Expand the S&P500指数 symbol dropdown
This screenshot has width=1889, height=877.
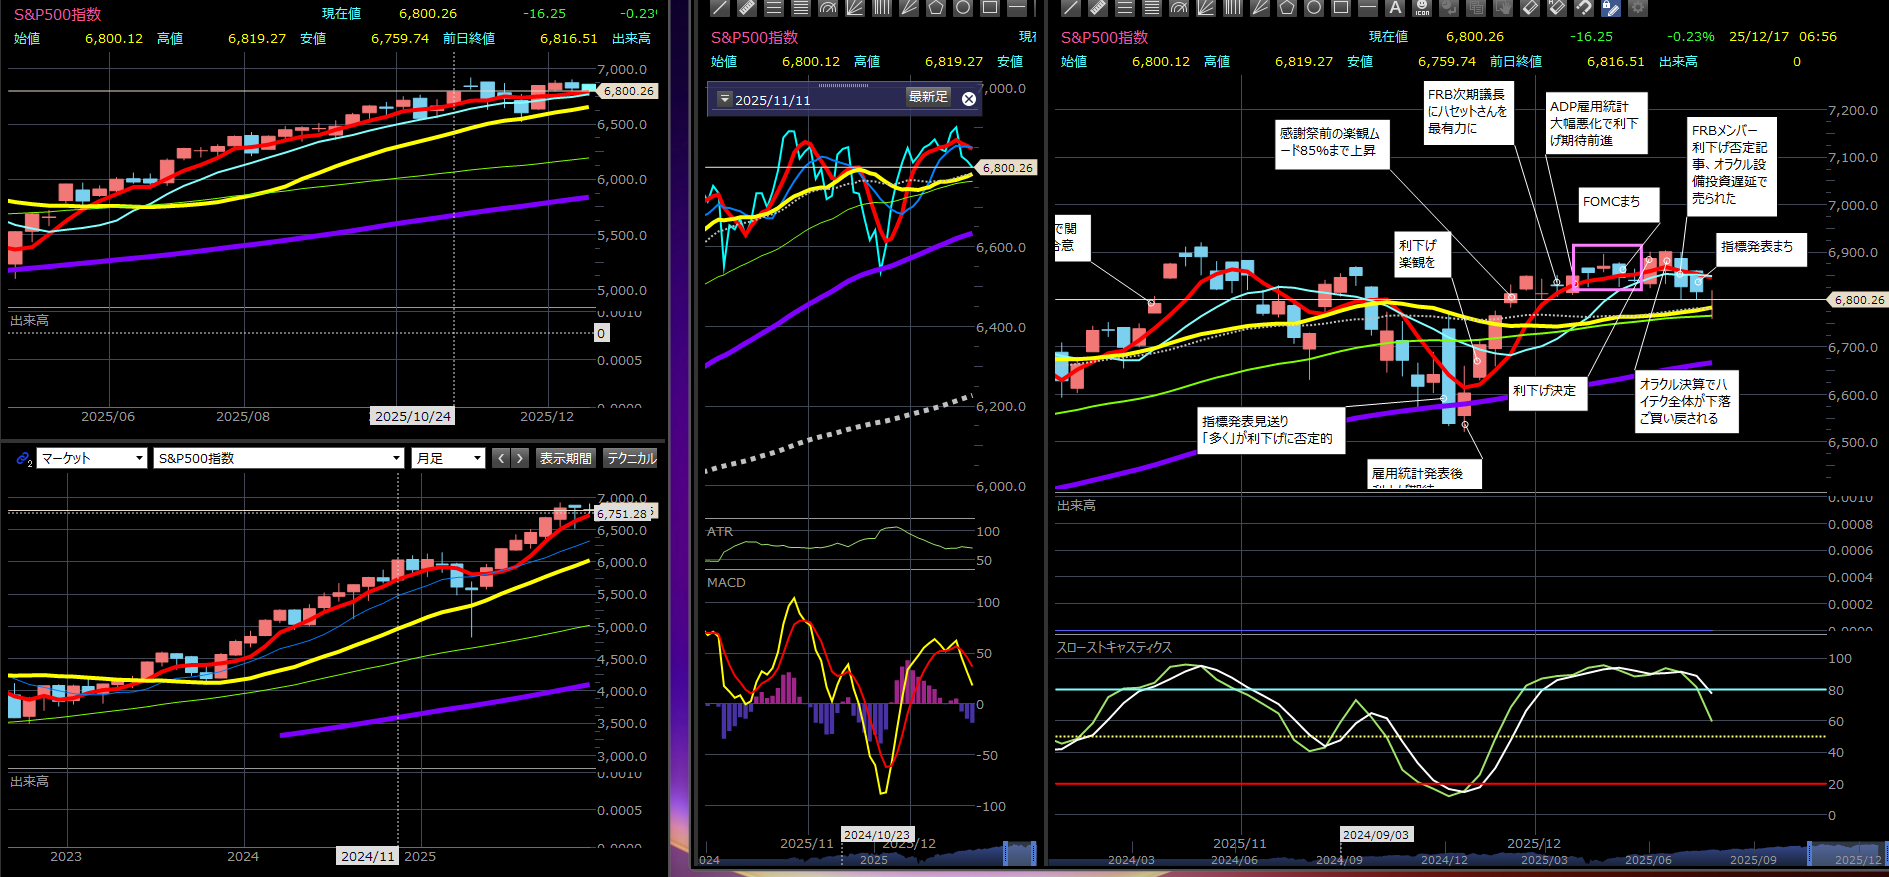pos(279,458)
